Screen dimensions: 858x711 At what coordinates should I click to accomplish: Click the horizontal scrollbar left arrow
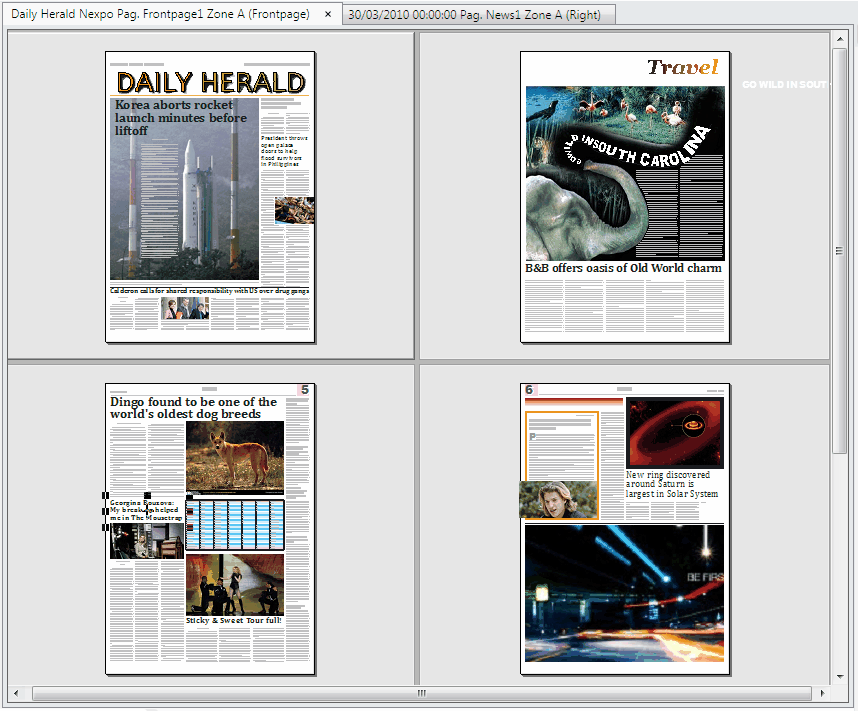pyautogui.click(x=16, y=693)
